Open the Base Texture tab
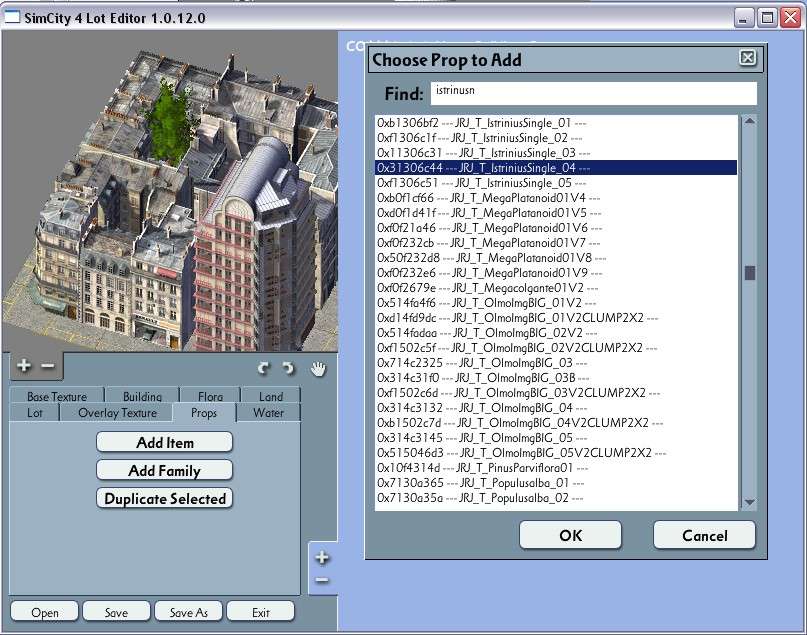807x635 pixels. click(57, 396)
